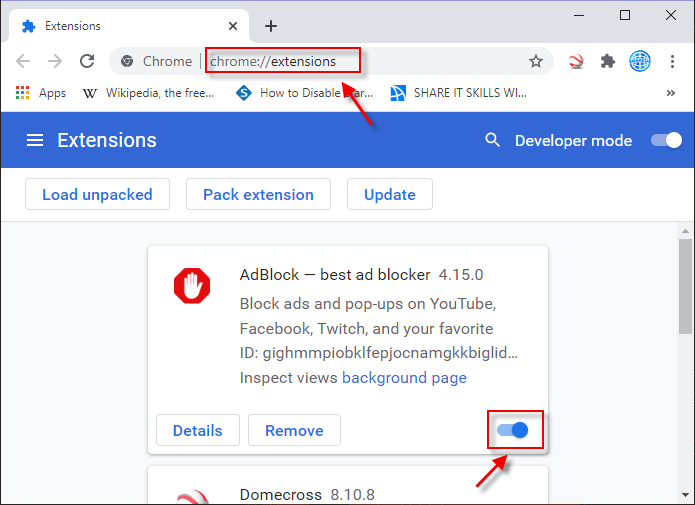This screenshot has height=505, width=695.
Task: Click the AdBlock red hand icon
Action: point(192,286)
